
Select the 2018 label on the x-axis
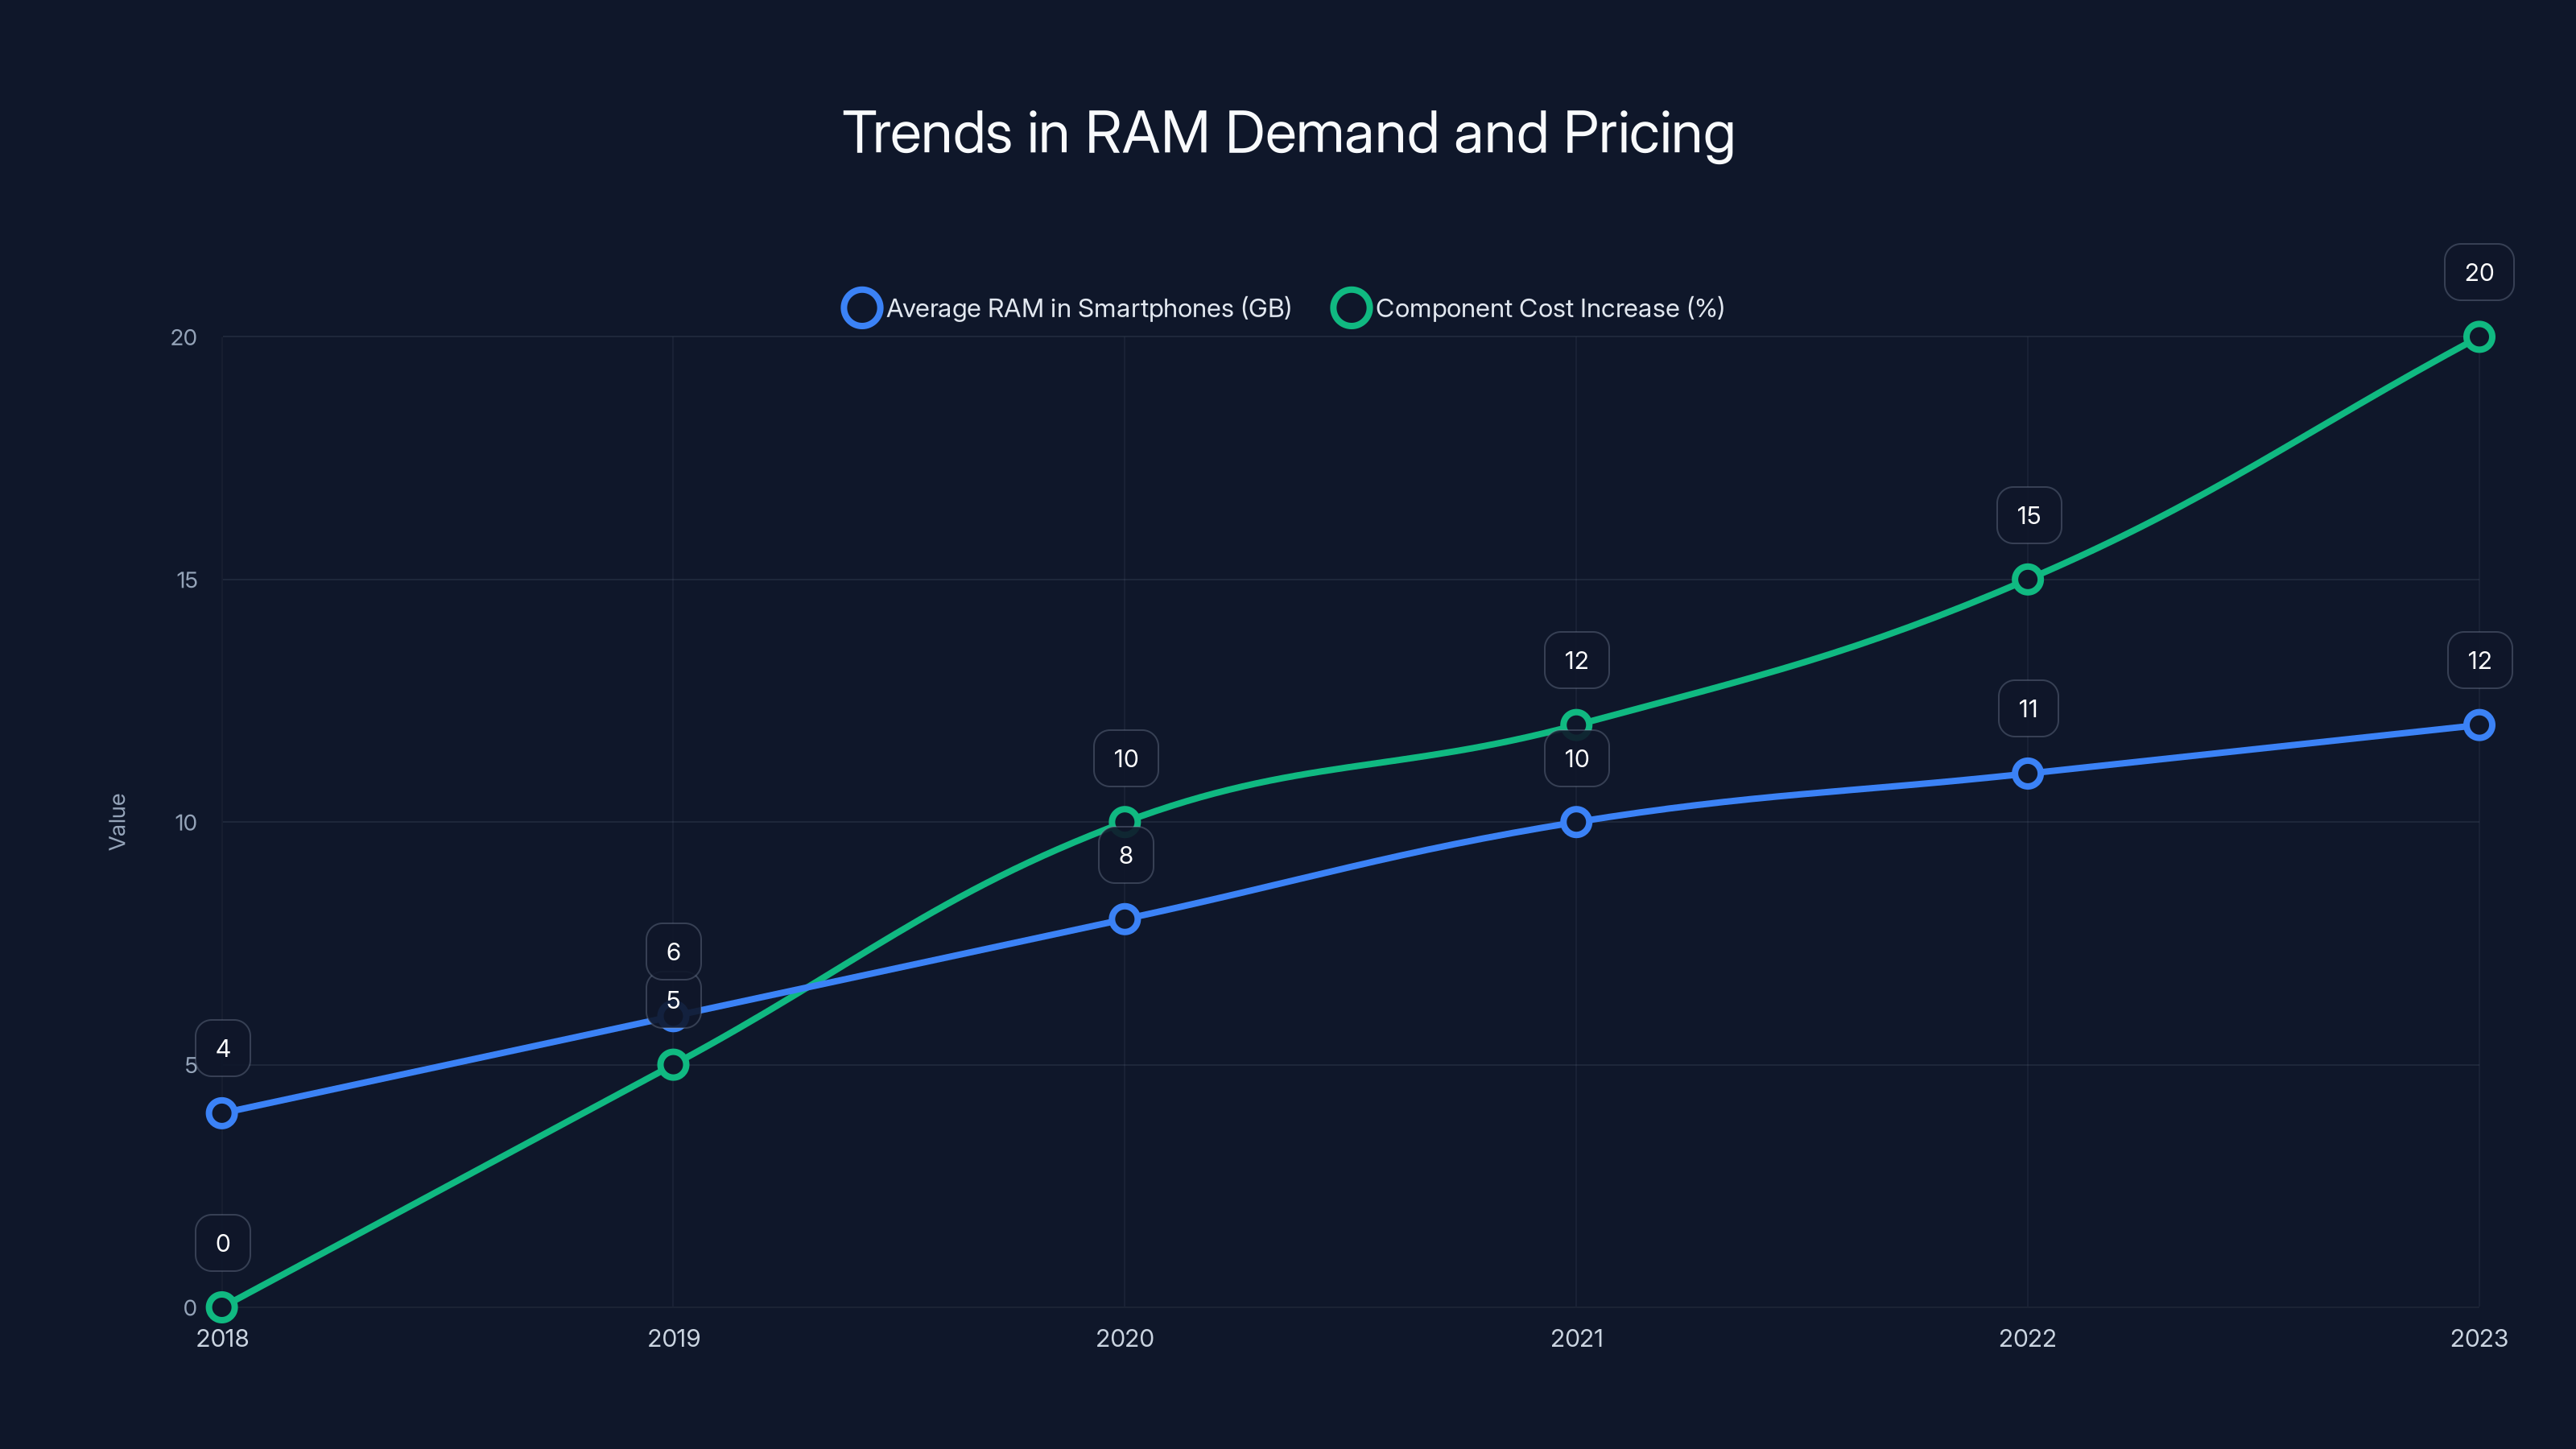click(x=222, y=1338)
